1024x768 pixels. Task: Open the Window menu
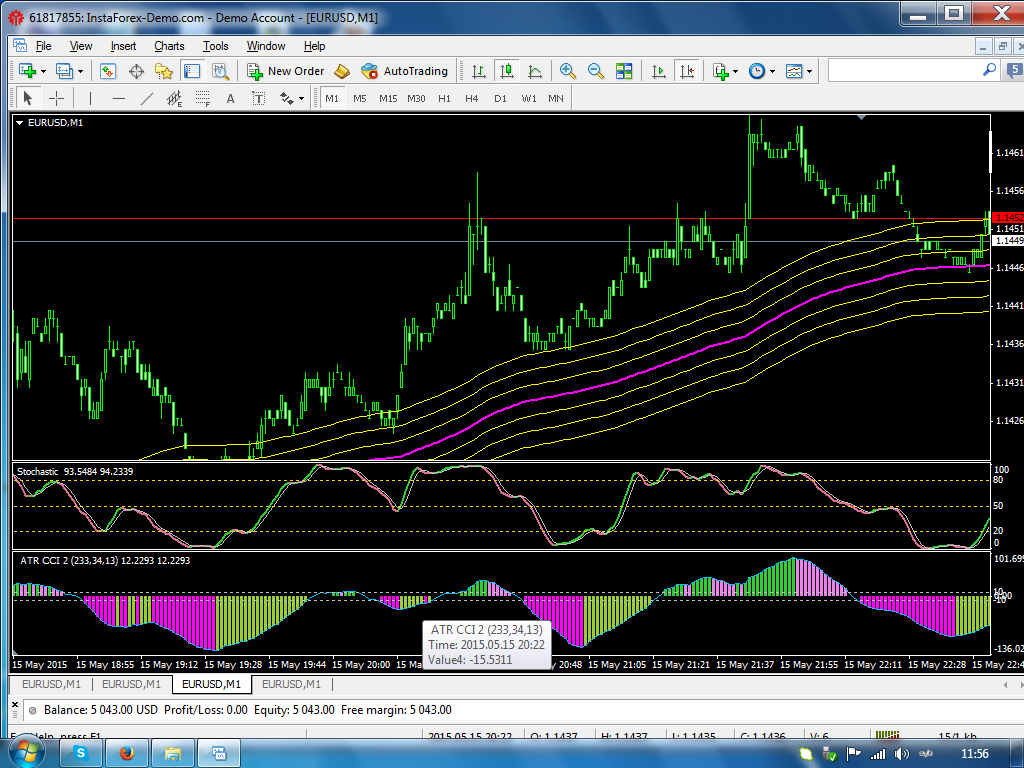[x=266, y=46]
